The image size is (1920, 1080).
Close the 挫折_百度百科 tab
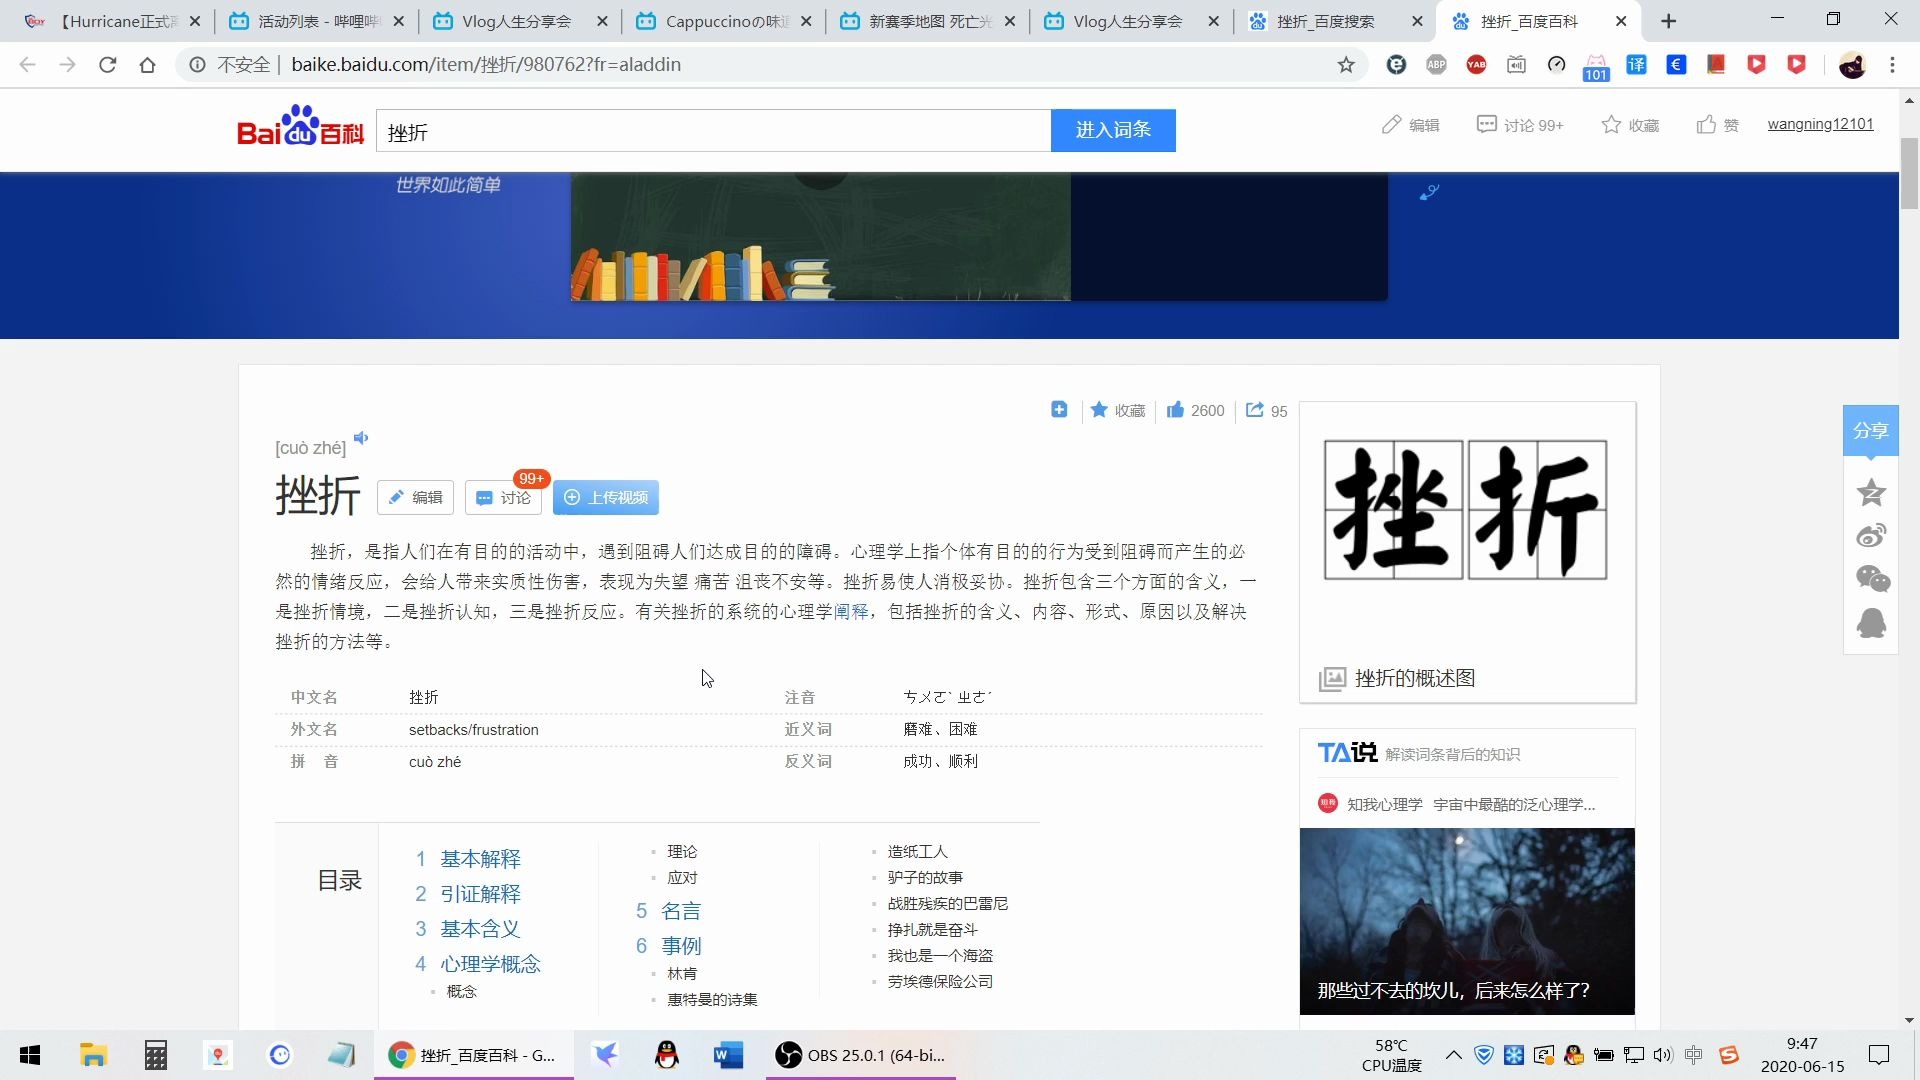pos(1621,21)
